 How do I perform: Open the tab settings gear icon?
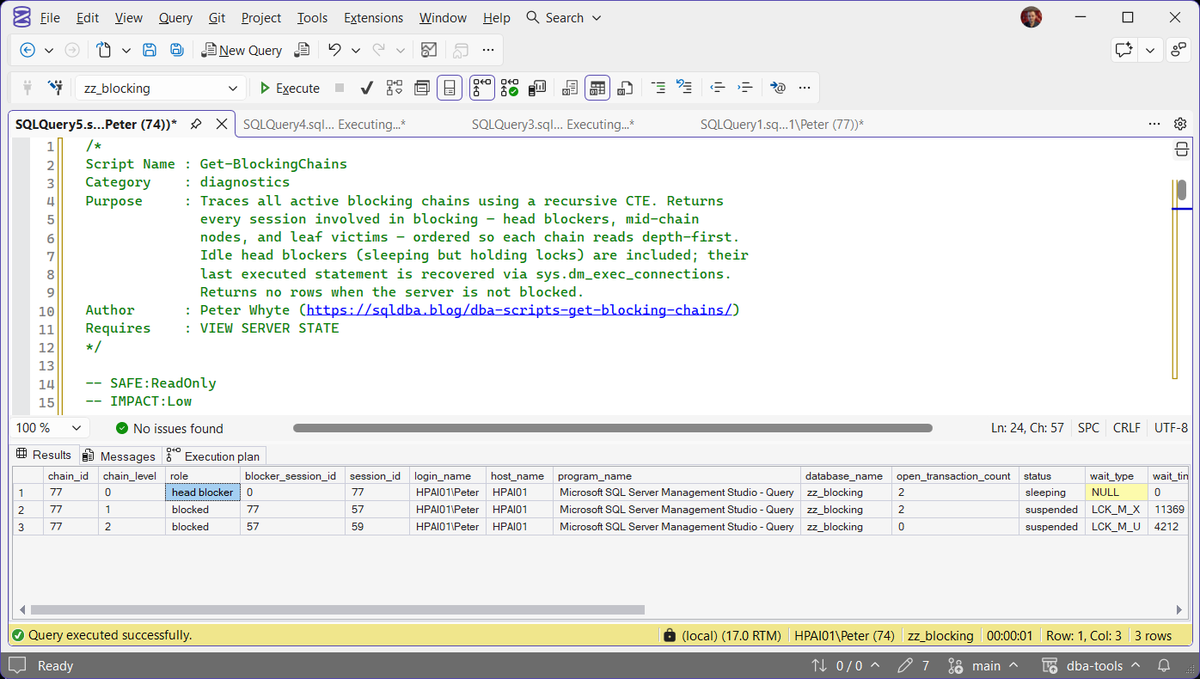1180,124
